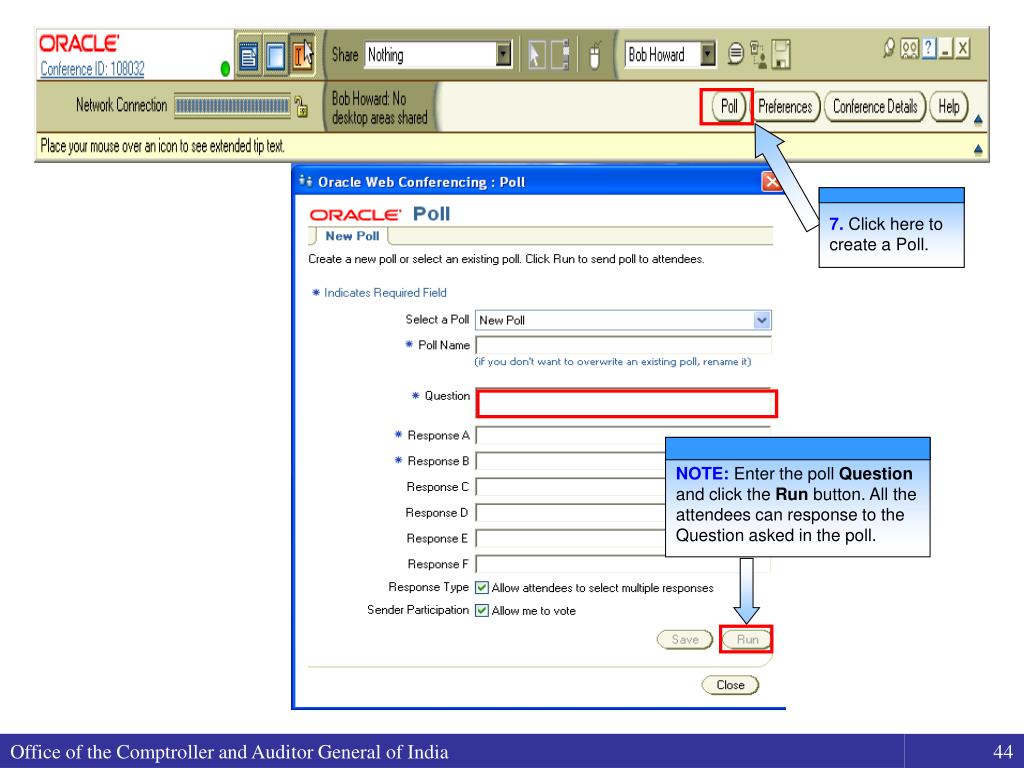Viewport: 1024px width, 768px height.
Task: Click the attendees network icon
Action: [758, 55]
